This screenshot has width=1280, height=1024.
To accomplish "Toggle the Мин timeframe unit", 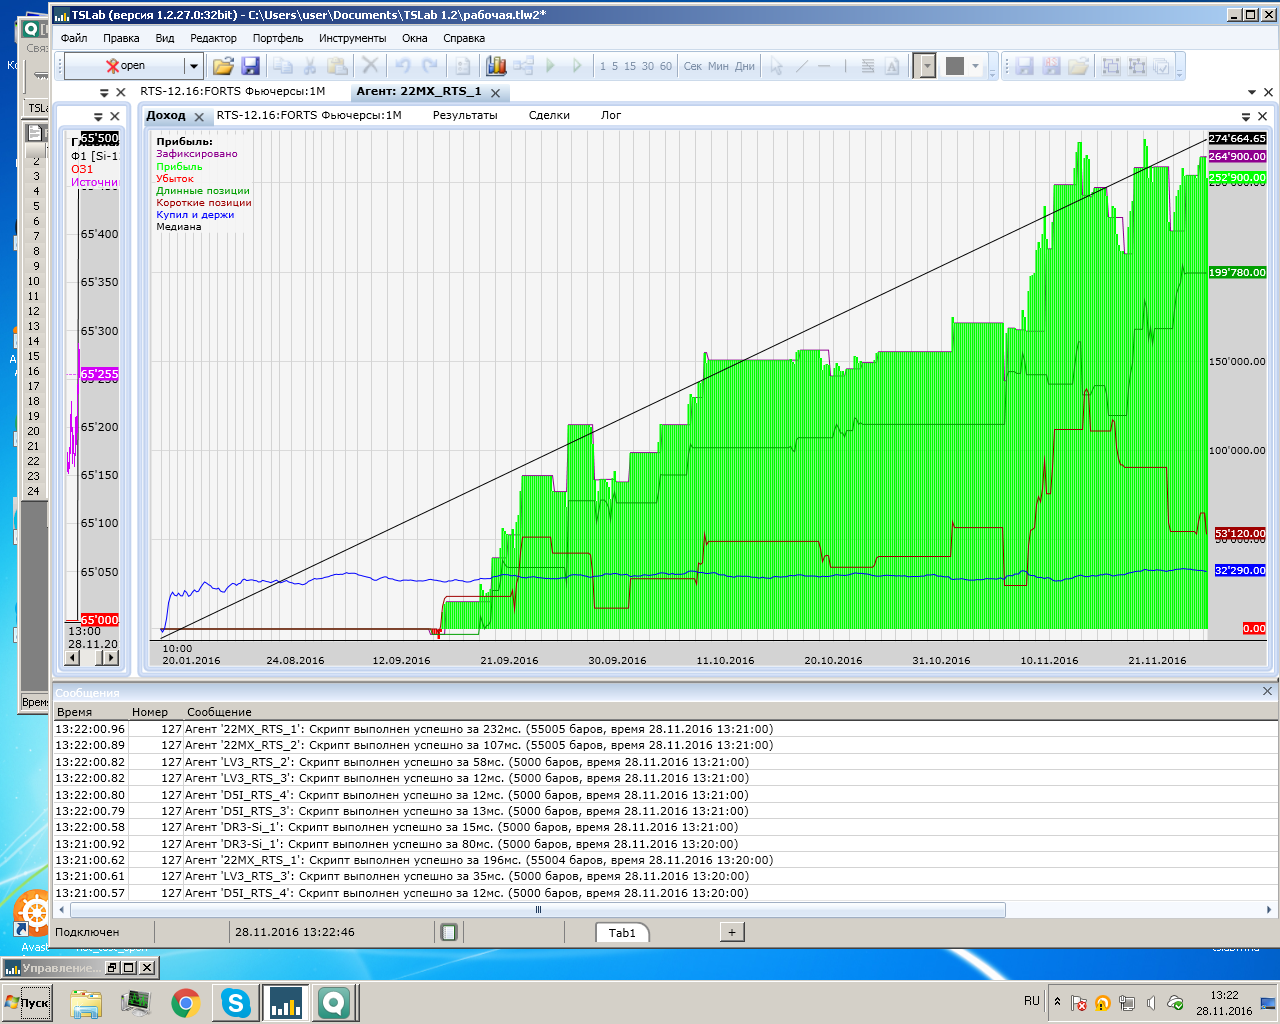I will point(718,66).
